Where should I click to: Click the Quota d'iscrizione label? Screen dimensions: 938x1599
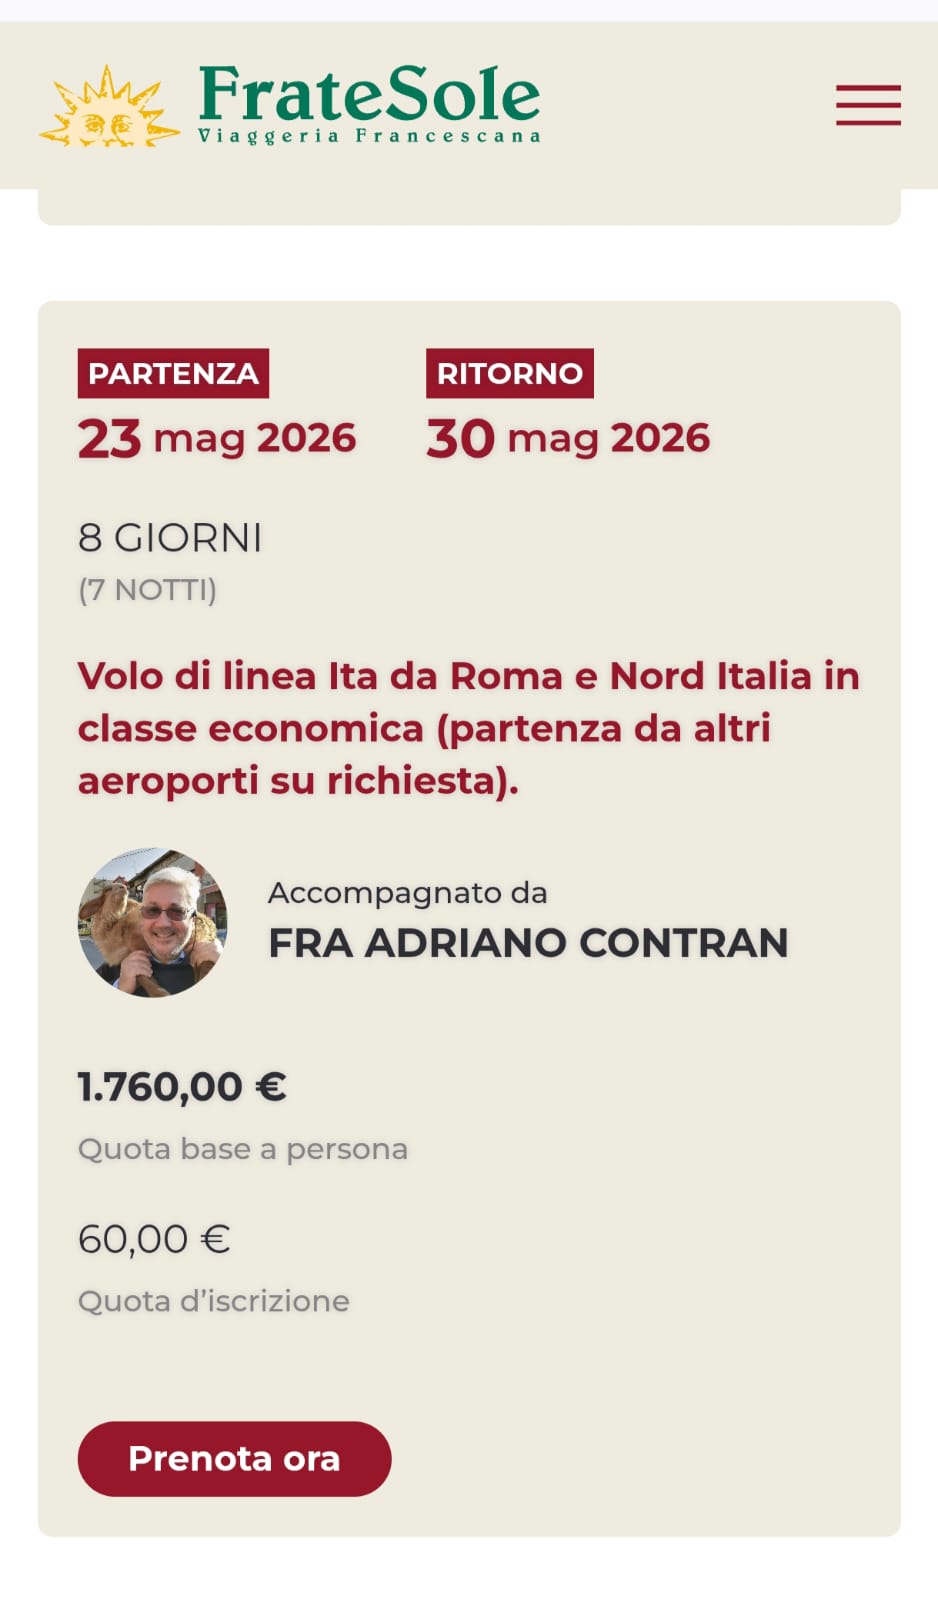point(214,1301)
